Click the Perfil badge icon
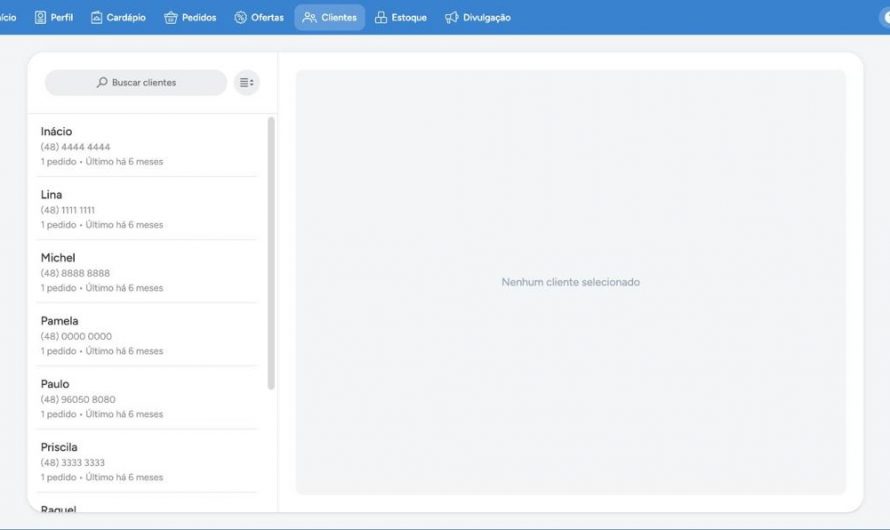 40,18
